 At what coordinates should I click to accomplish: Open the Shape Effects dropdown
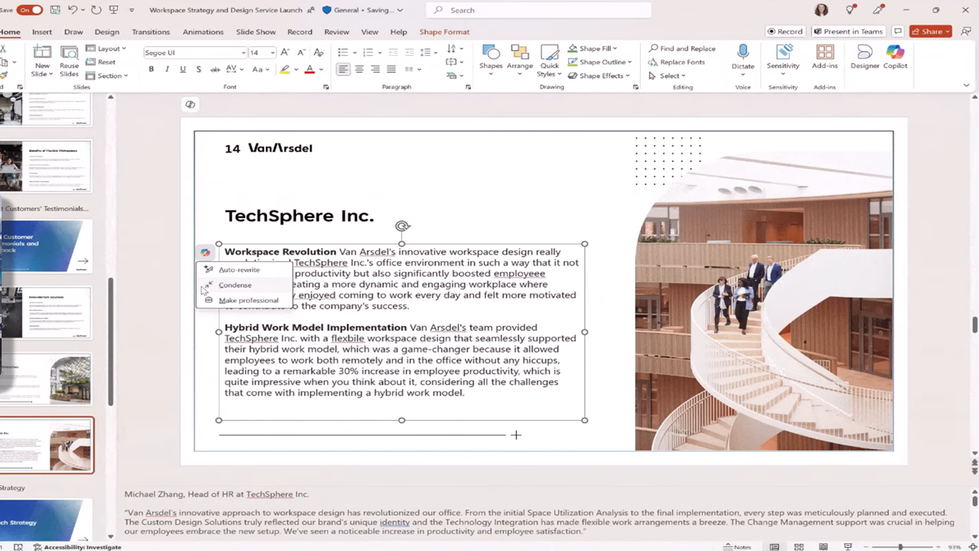(x=599, y=76)
